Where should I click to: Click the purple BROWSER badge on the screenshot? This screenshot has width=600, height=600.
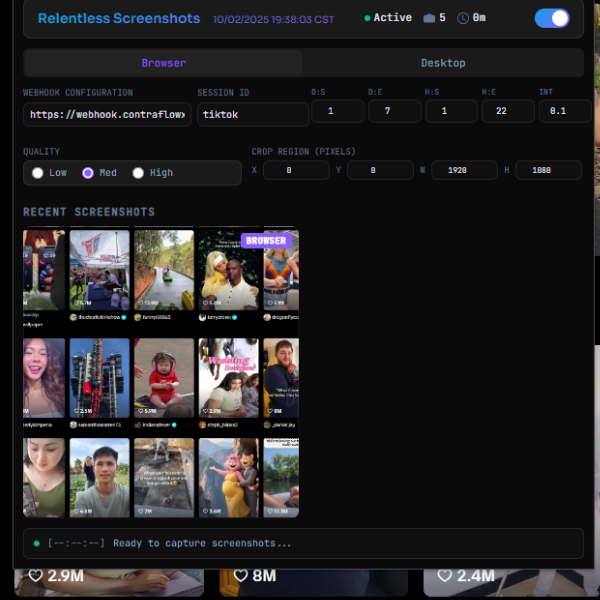[266, 241]
